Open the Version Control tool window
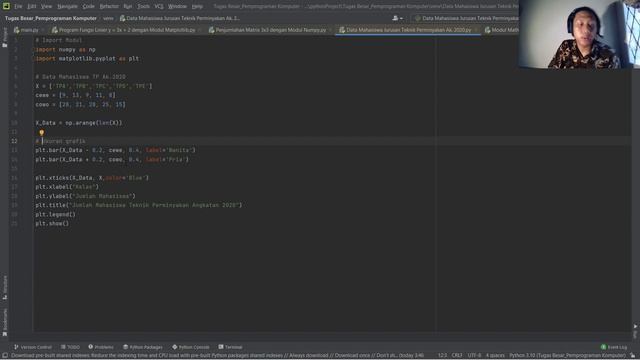 coord(33,347)
